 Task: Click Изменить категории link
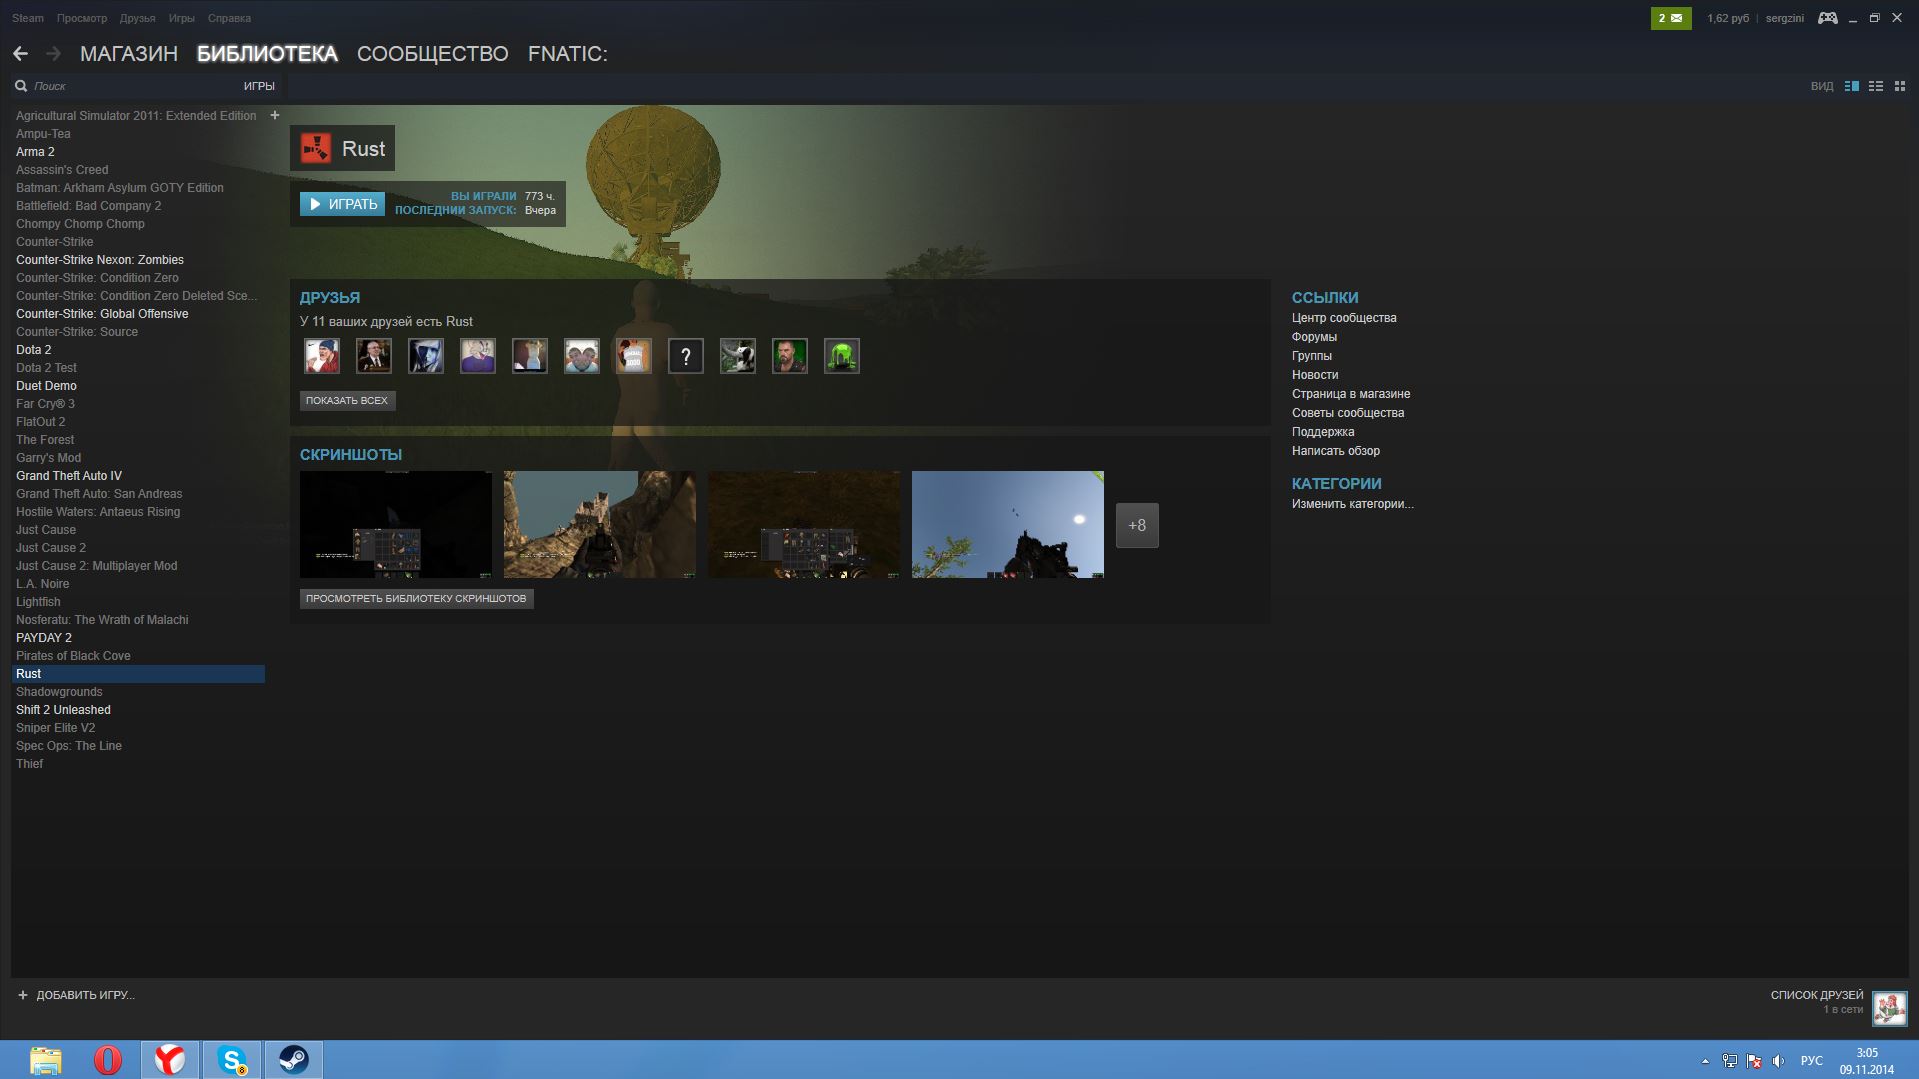pos(1353,504)
